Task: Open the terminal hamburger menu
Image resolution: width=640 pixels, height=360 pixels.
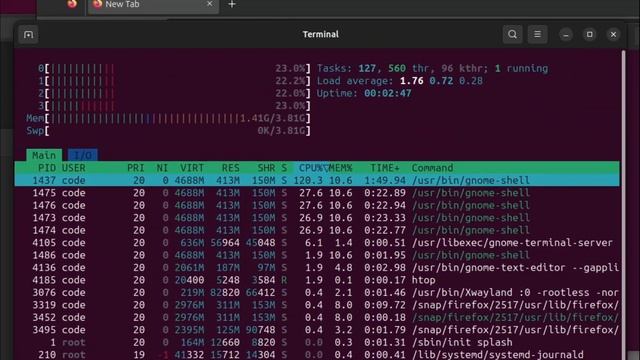Action: point(537,34)
